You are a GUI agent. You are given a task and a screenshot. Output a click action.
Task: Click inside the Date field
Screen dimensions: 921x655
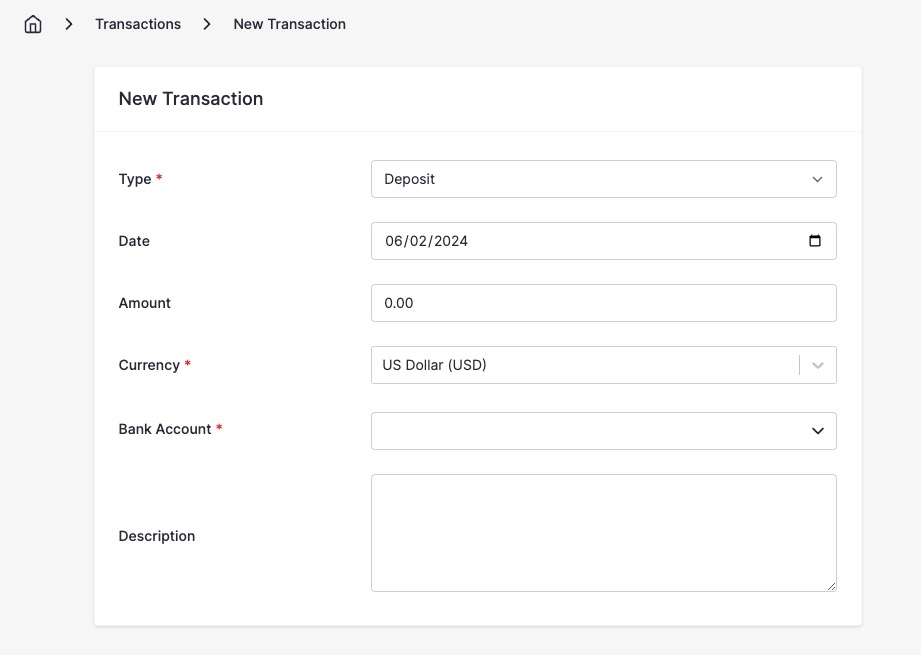click(x=550, y=240)
